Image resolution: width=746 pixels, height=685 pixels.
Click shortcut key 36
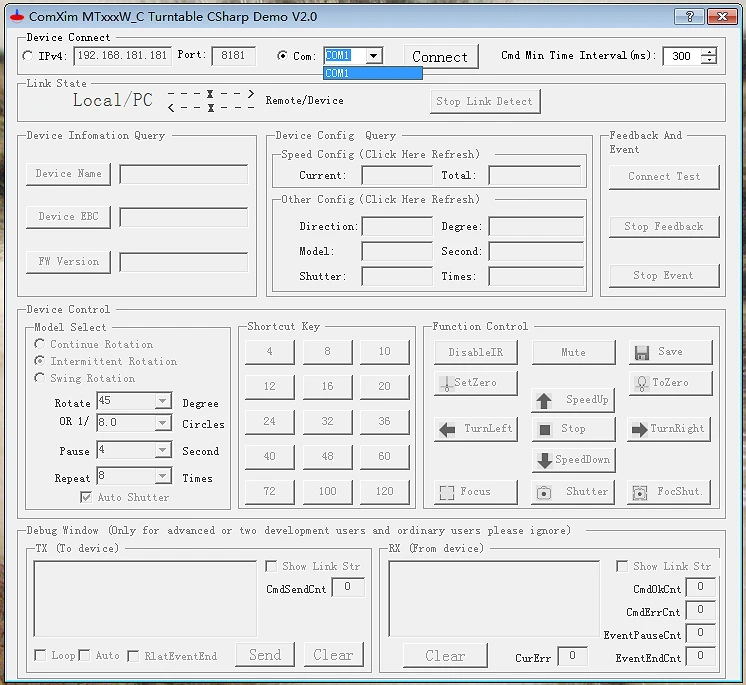384,422
